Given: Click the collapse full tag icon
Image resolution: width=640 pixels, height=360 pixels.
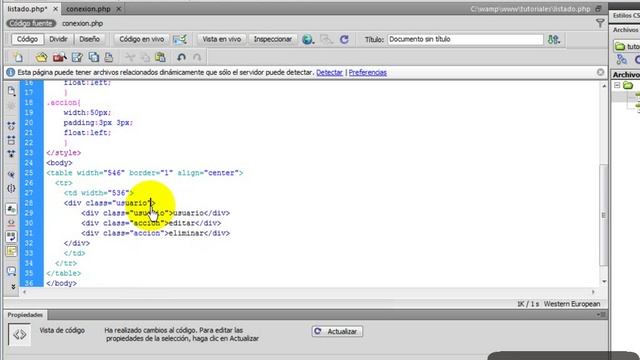Looking at the screenshot, I should point(11,126).
